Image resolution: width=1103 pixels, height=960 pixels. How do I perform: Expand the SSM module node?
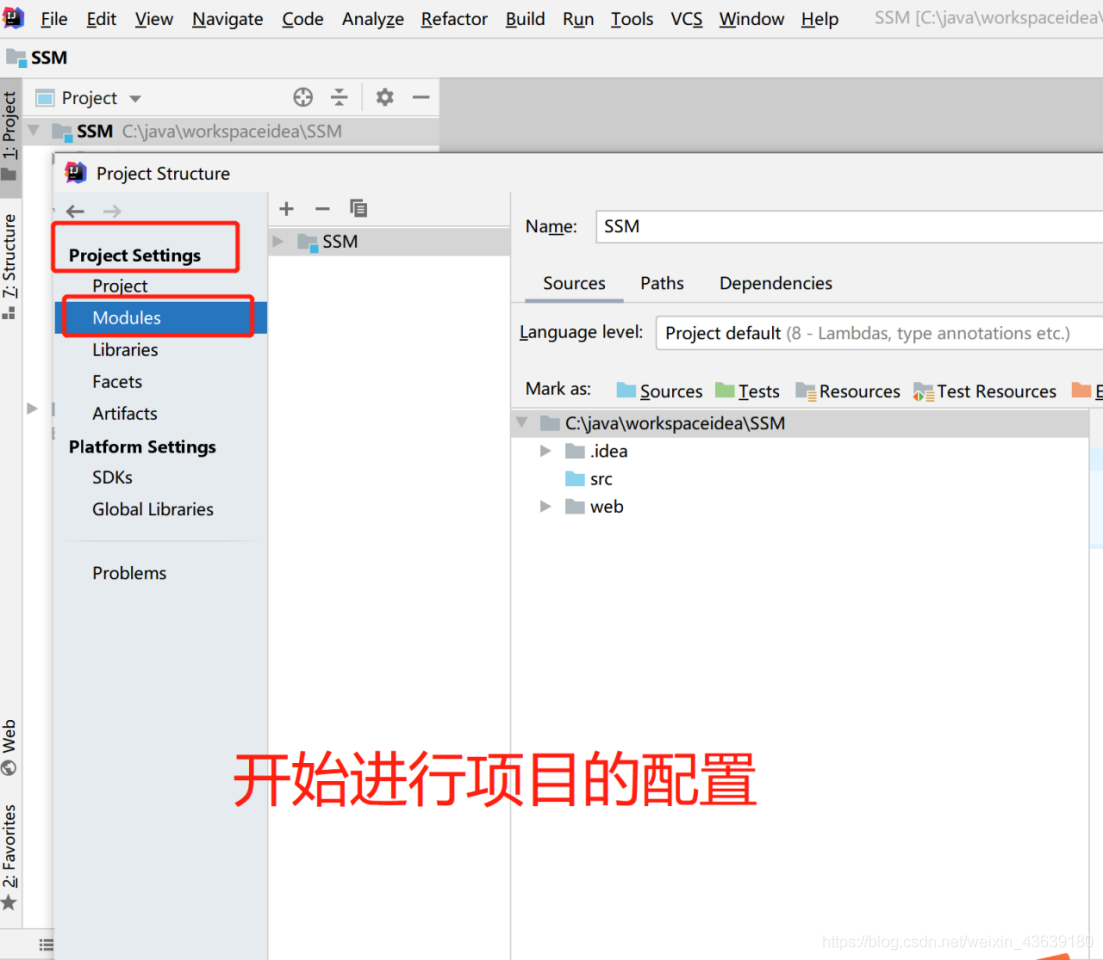click(x=279, y=241)
